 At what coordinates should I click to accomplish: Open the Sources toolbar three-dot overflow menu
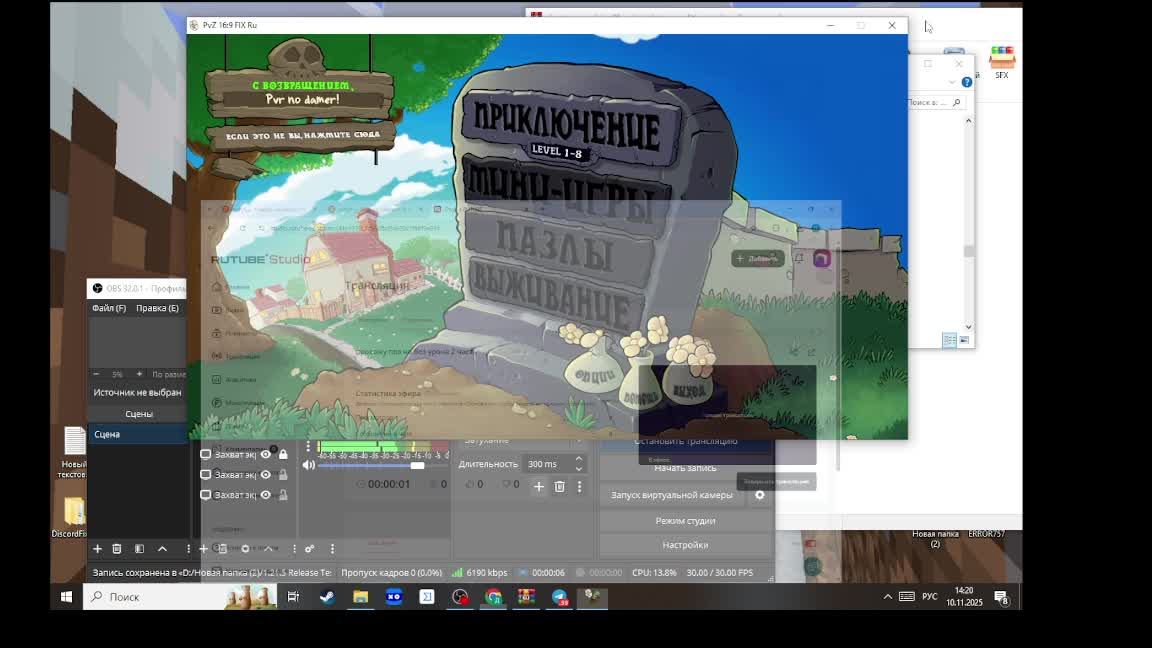tap(294, 549)
